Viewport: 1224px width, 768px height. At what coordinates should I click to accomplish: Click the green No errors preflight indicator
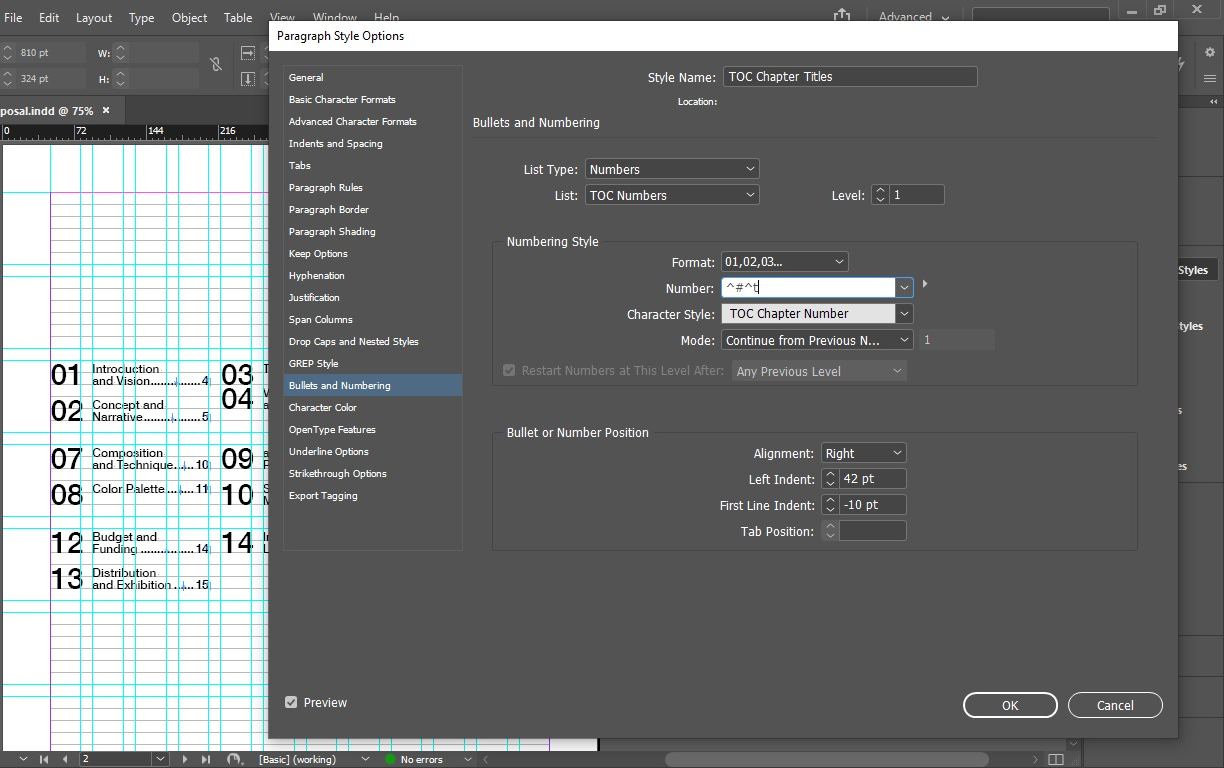pyautogui.click(x=391, y=759)
